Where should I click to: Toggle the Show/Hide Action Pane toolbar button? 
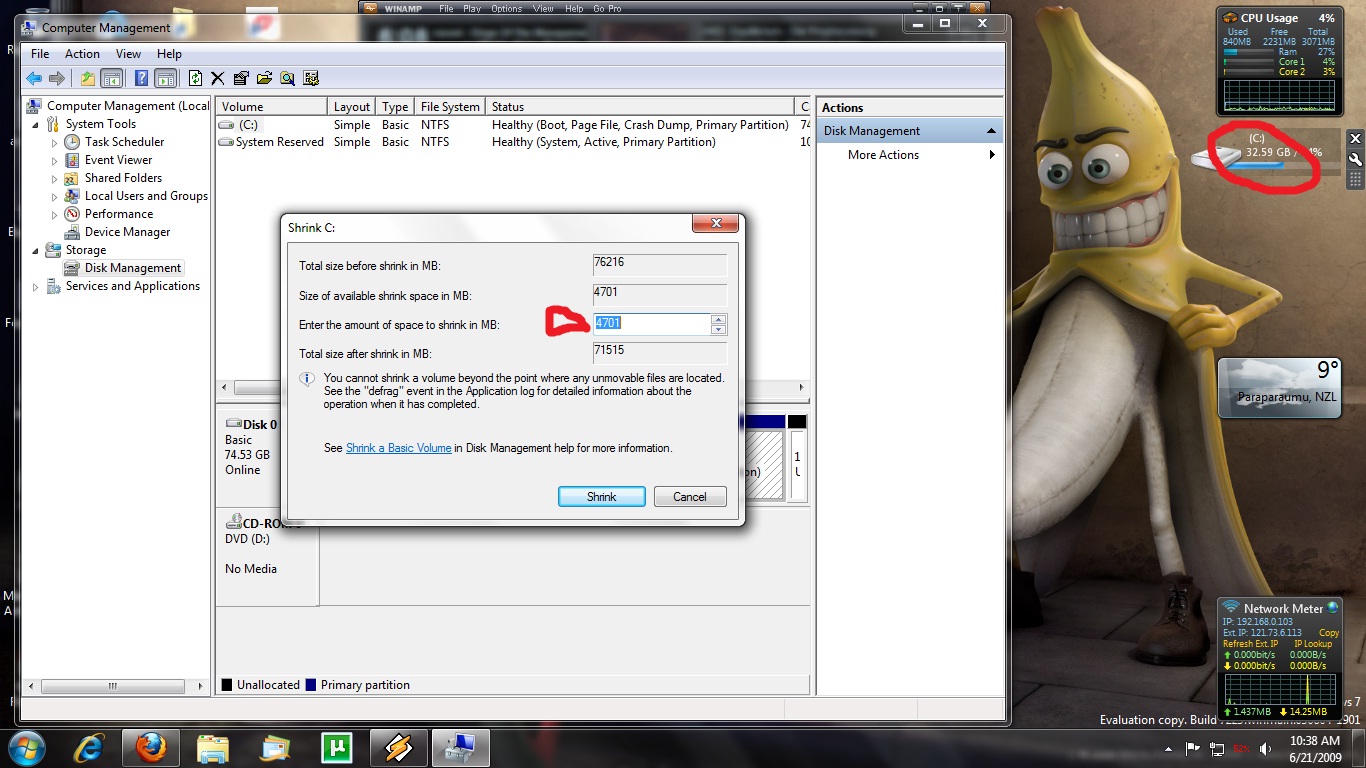pyautogui.click(x=166, y=78)
